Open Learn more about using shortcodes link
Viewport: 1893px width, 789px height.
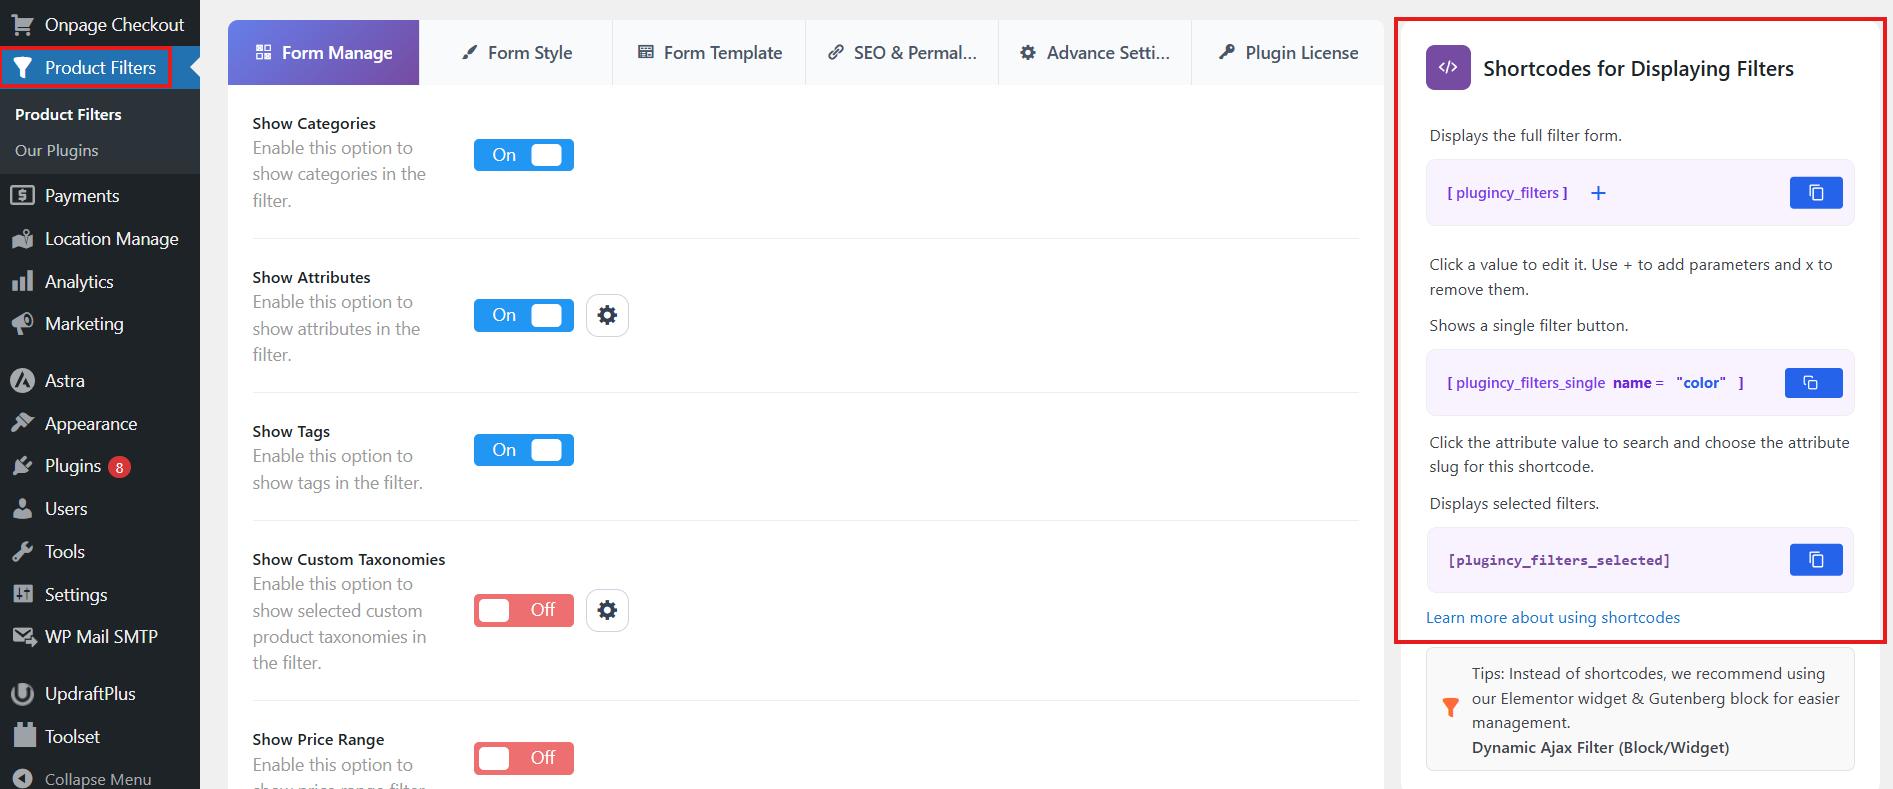(1552, 618)
